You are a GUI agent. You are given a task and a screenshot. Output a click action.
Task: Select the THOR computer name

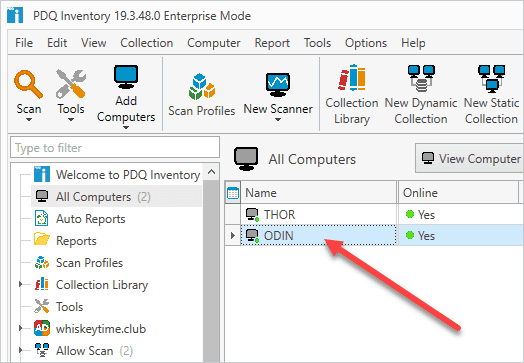279,215
